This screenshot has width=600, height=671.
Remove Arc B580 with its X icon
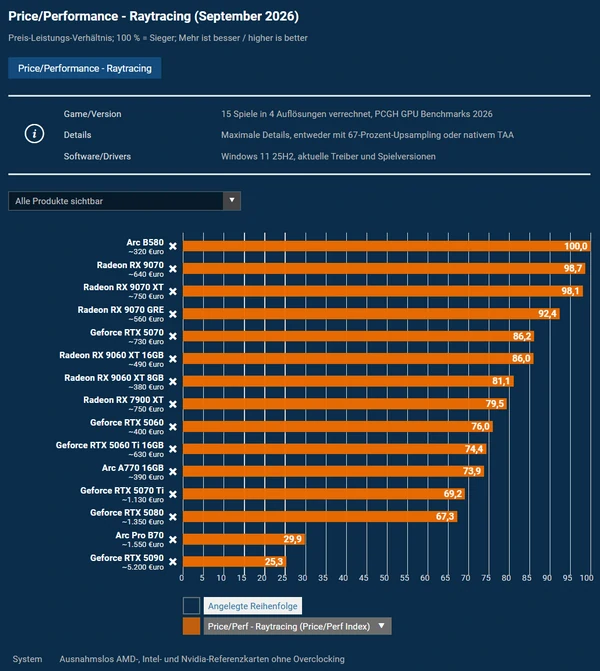pos(172,246)
